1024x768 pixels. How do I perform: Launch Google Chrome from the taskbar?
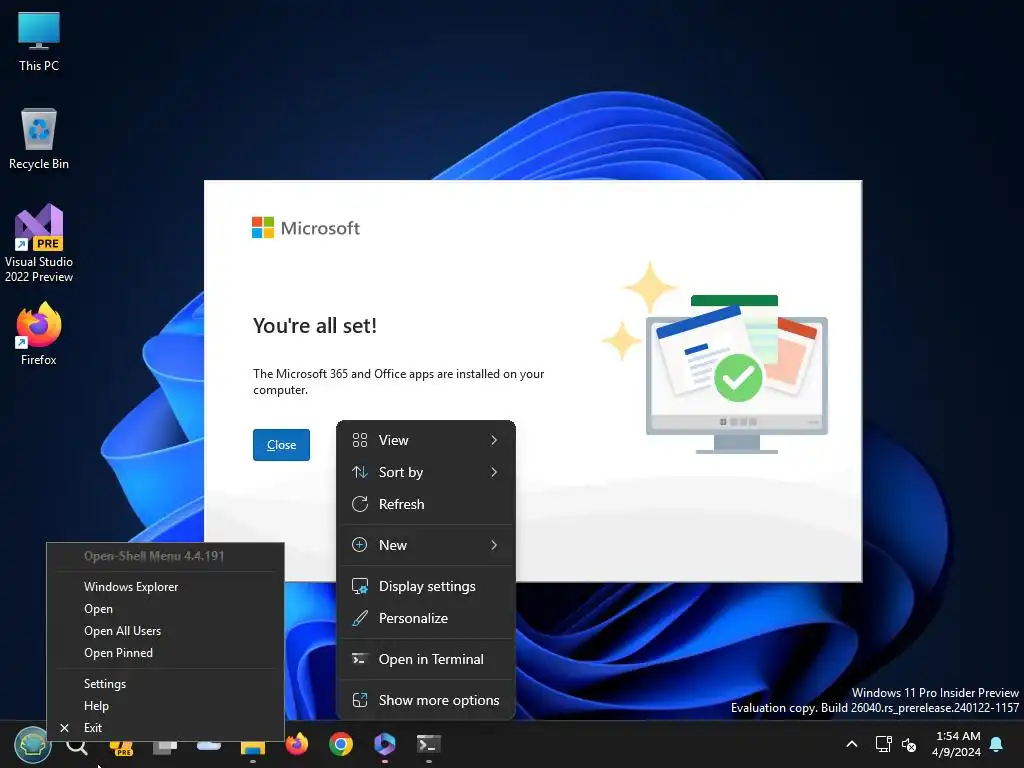pyautogui.click(x=341, y=744)
